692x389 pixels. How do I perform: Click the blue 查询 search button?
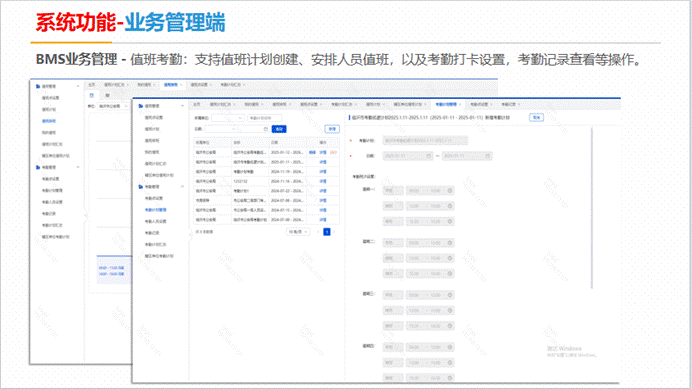pos(279,129)
